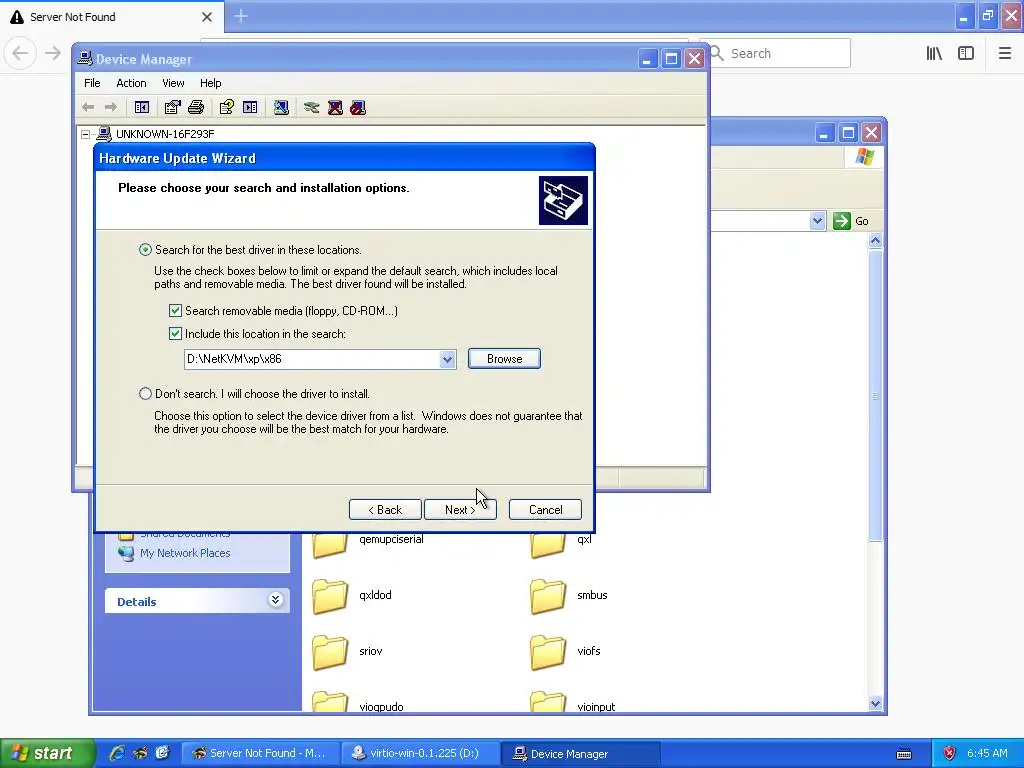Viewport: 1024px width, 768px height.
Task: Select Search for the best driver option
Action: click(145, 249)
